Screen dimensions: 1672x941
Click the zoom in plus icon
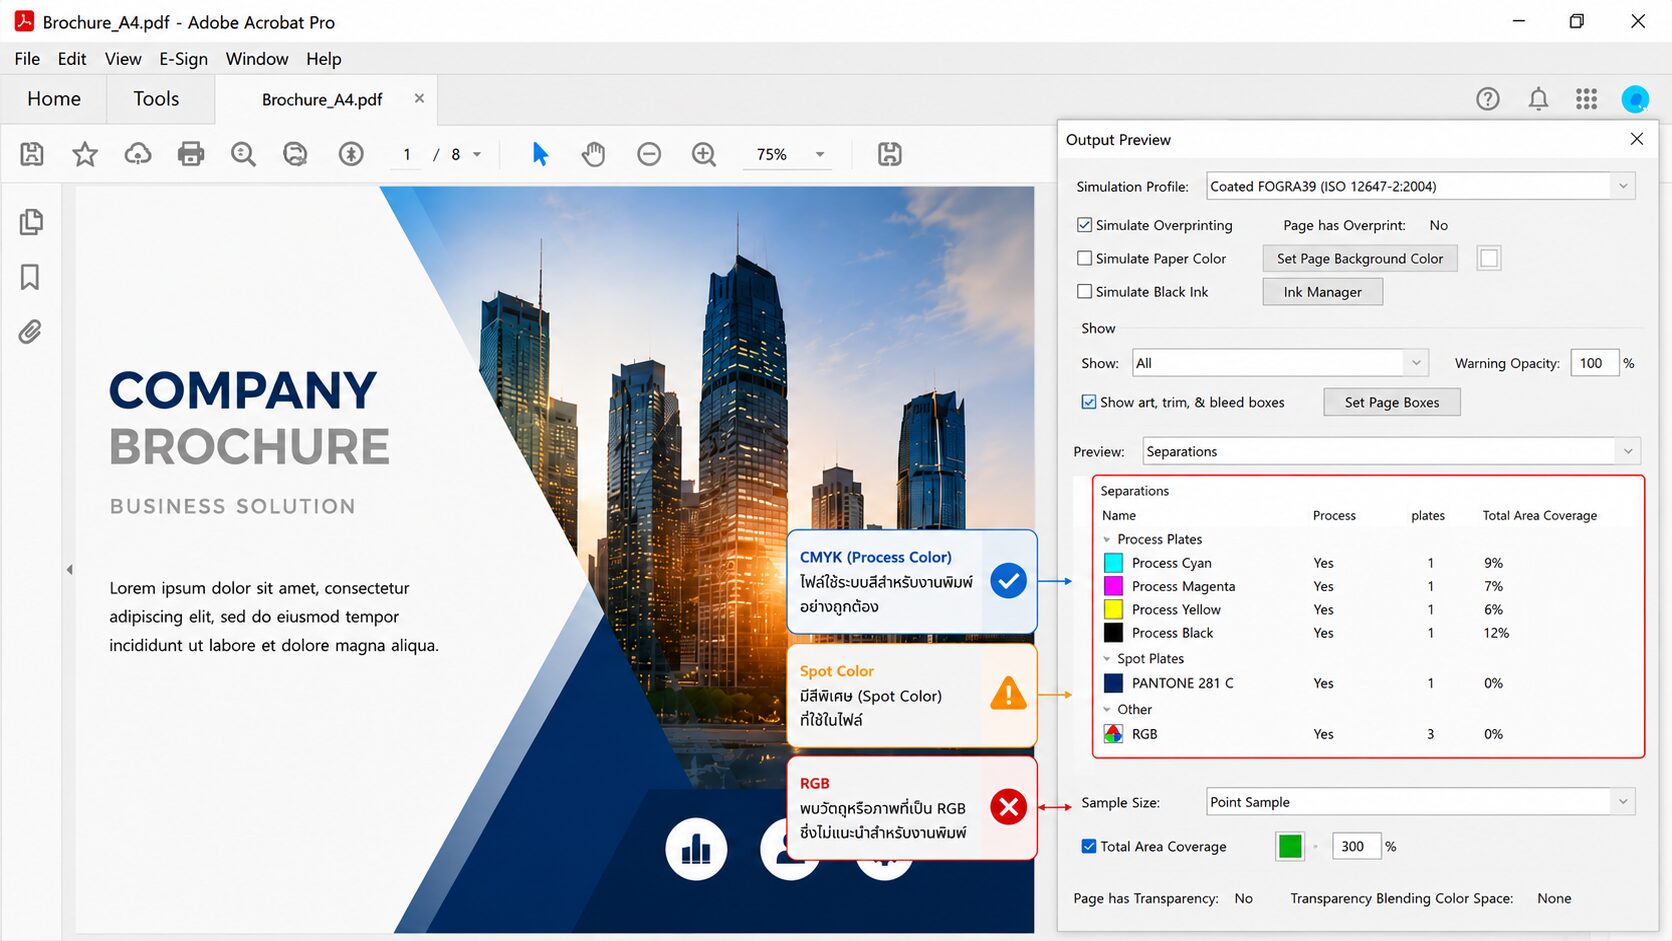(x=704, y=154)
